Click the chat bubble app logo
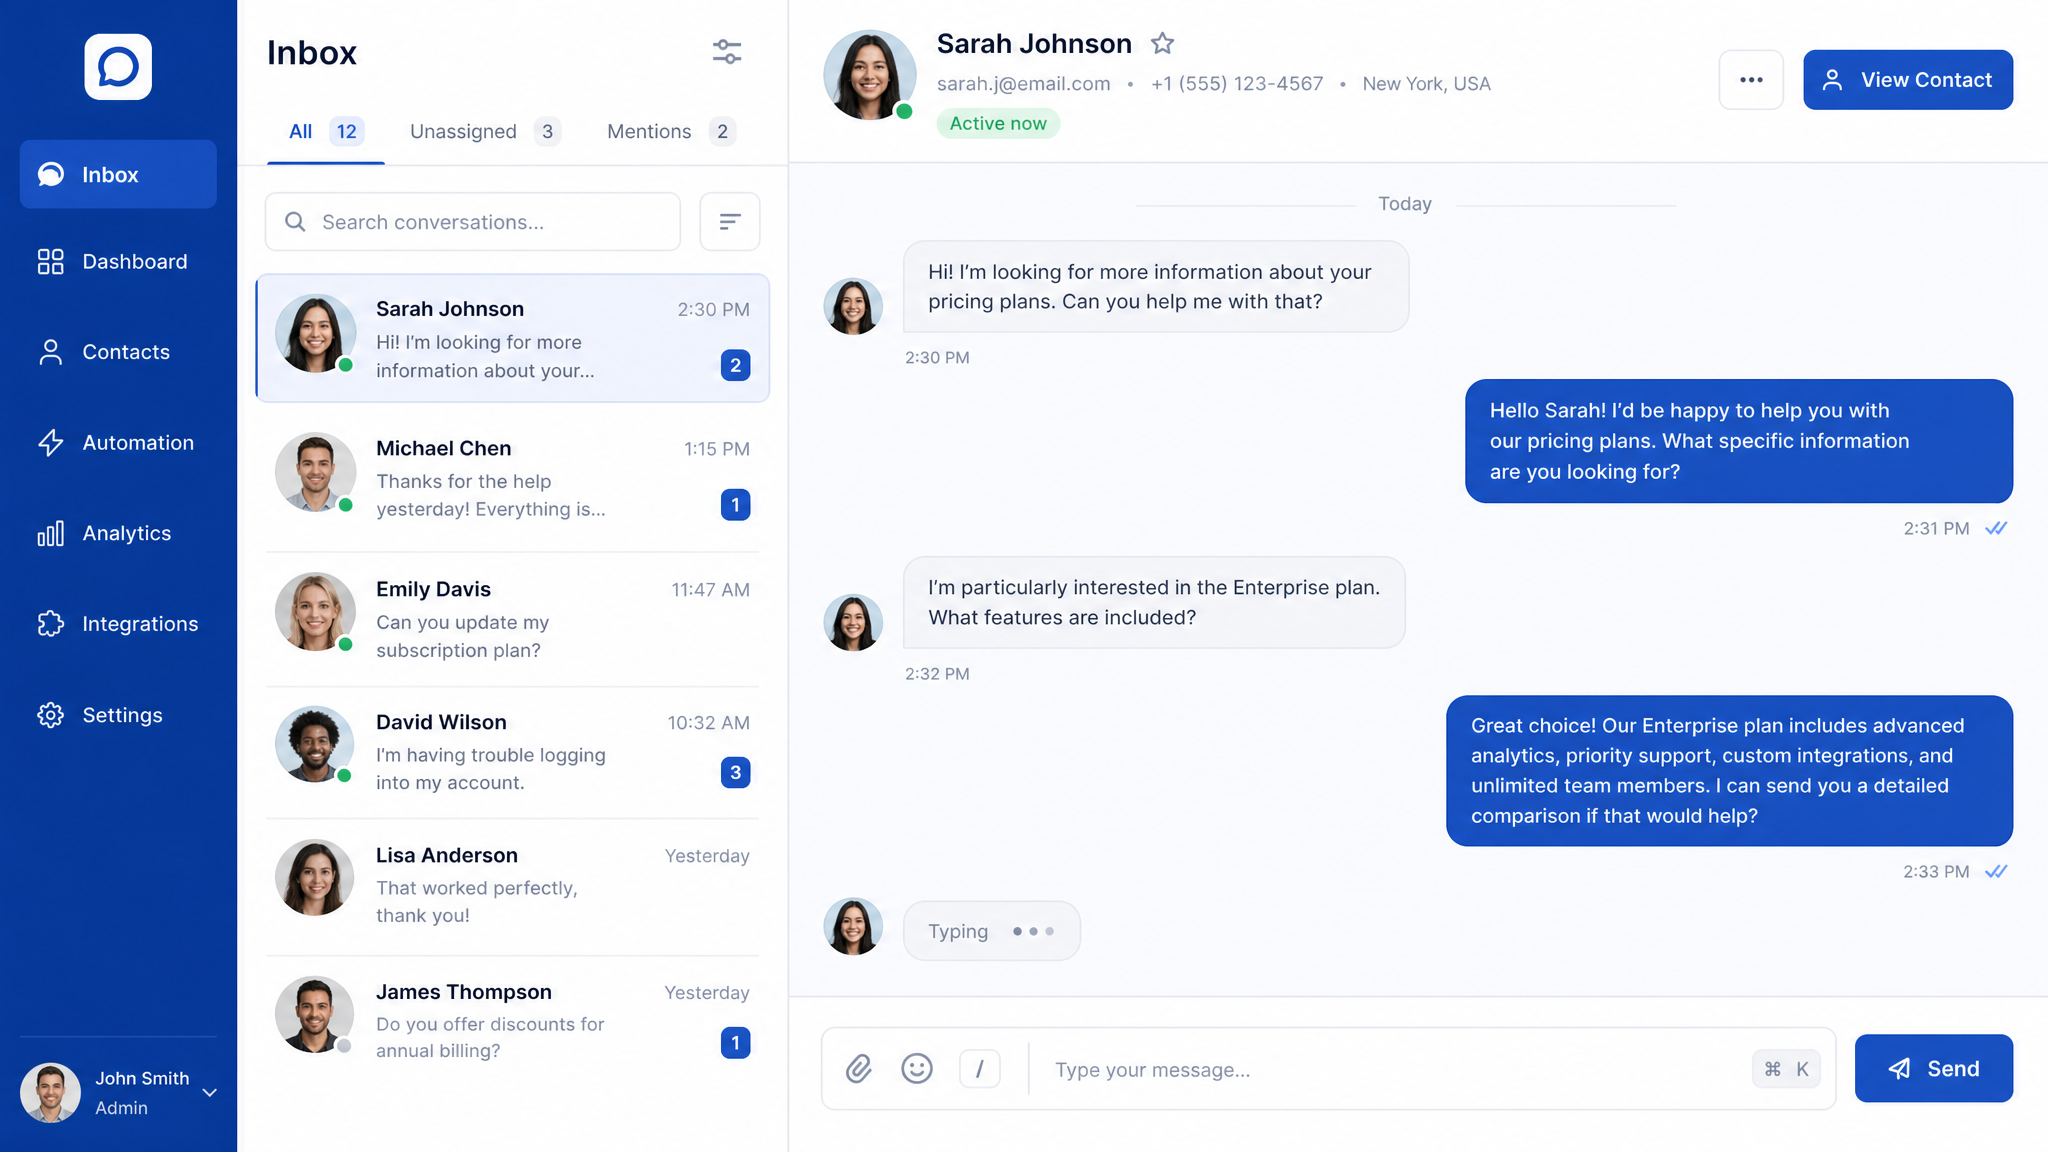 118,67
